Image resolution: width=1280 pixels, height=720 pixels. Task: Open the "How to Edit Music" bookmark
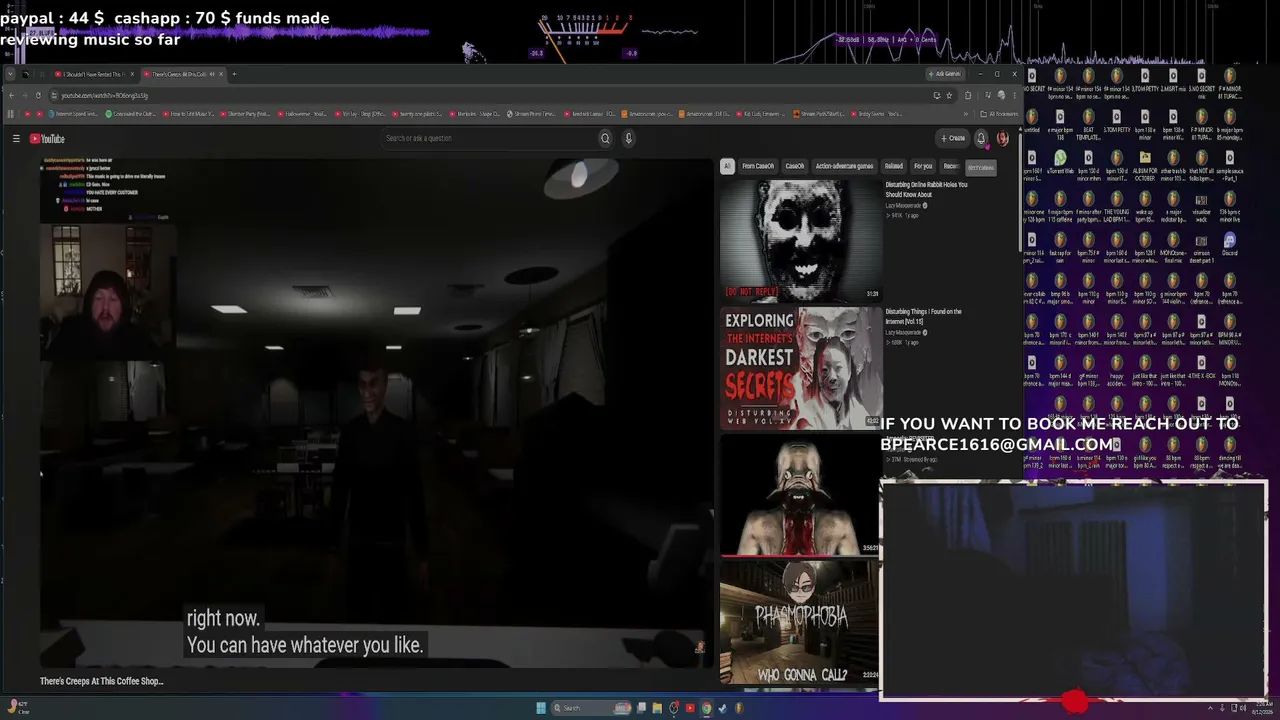click(x=189, y=114)
